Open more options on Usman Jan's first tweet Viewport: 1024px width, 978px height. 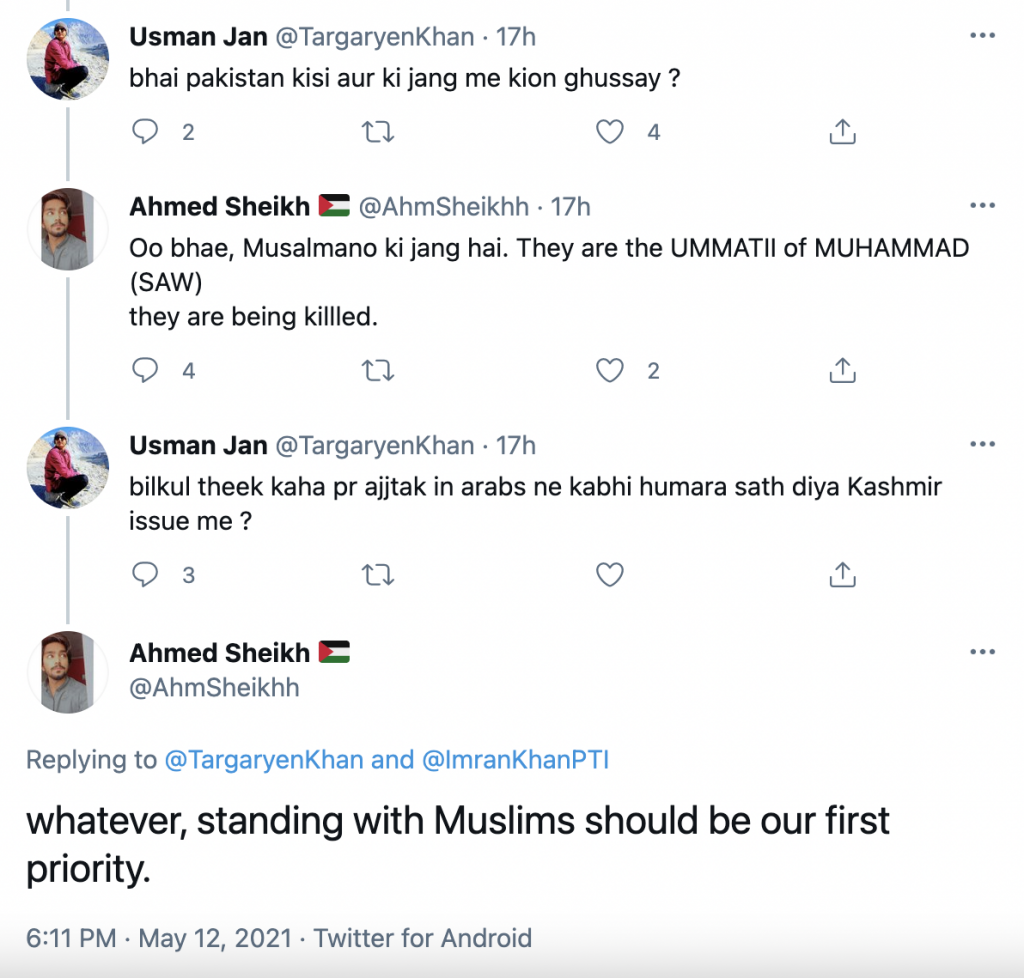pos(982,35)
